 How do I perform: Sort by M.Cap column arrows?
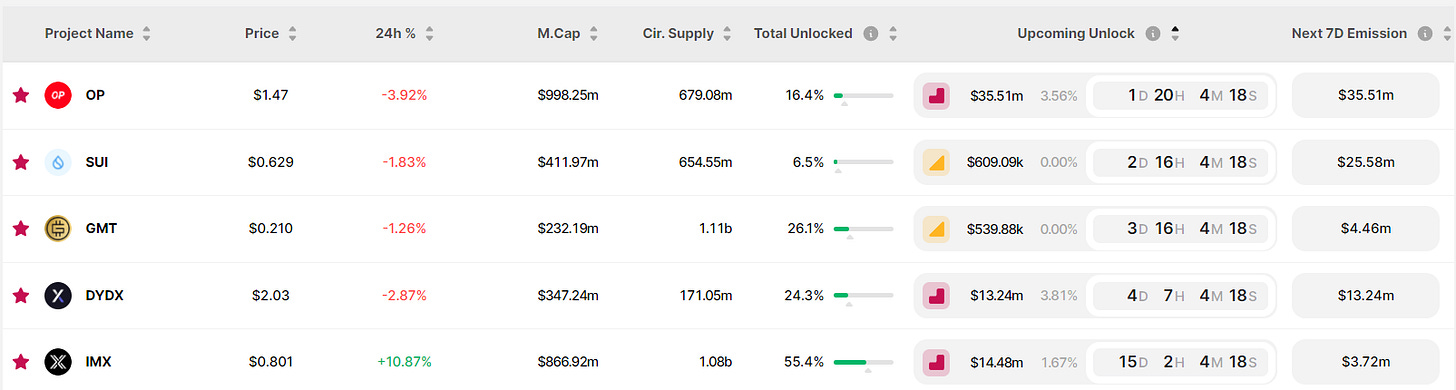593,33
